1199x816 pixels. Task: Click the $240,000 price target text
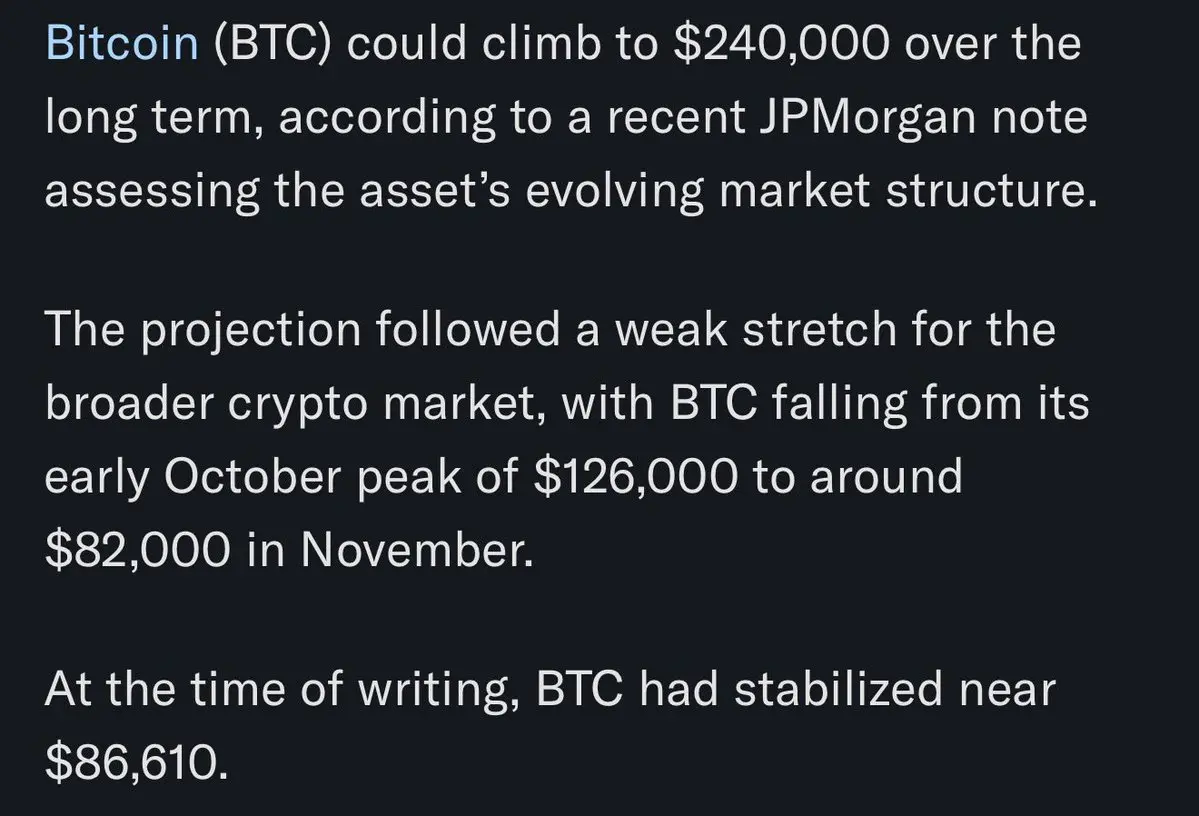(x=780, y=45)
